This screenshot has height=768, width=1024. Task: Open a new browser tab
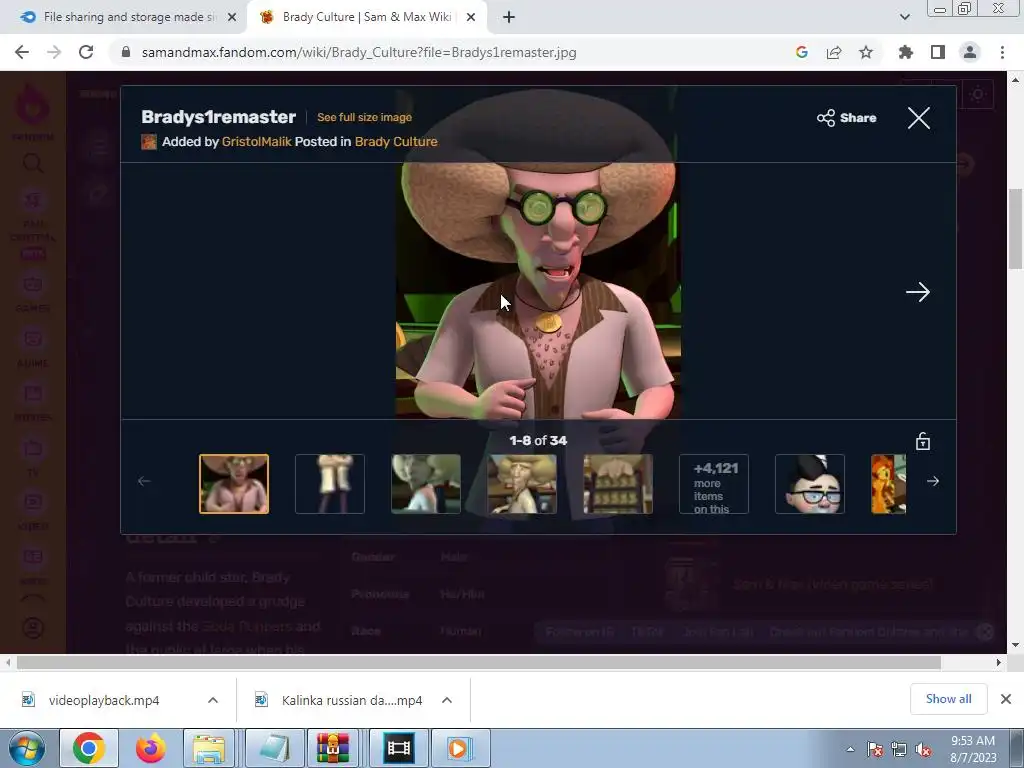click(509, 18)
